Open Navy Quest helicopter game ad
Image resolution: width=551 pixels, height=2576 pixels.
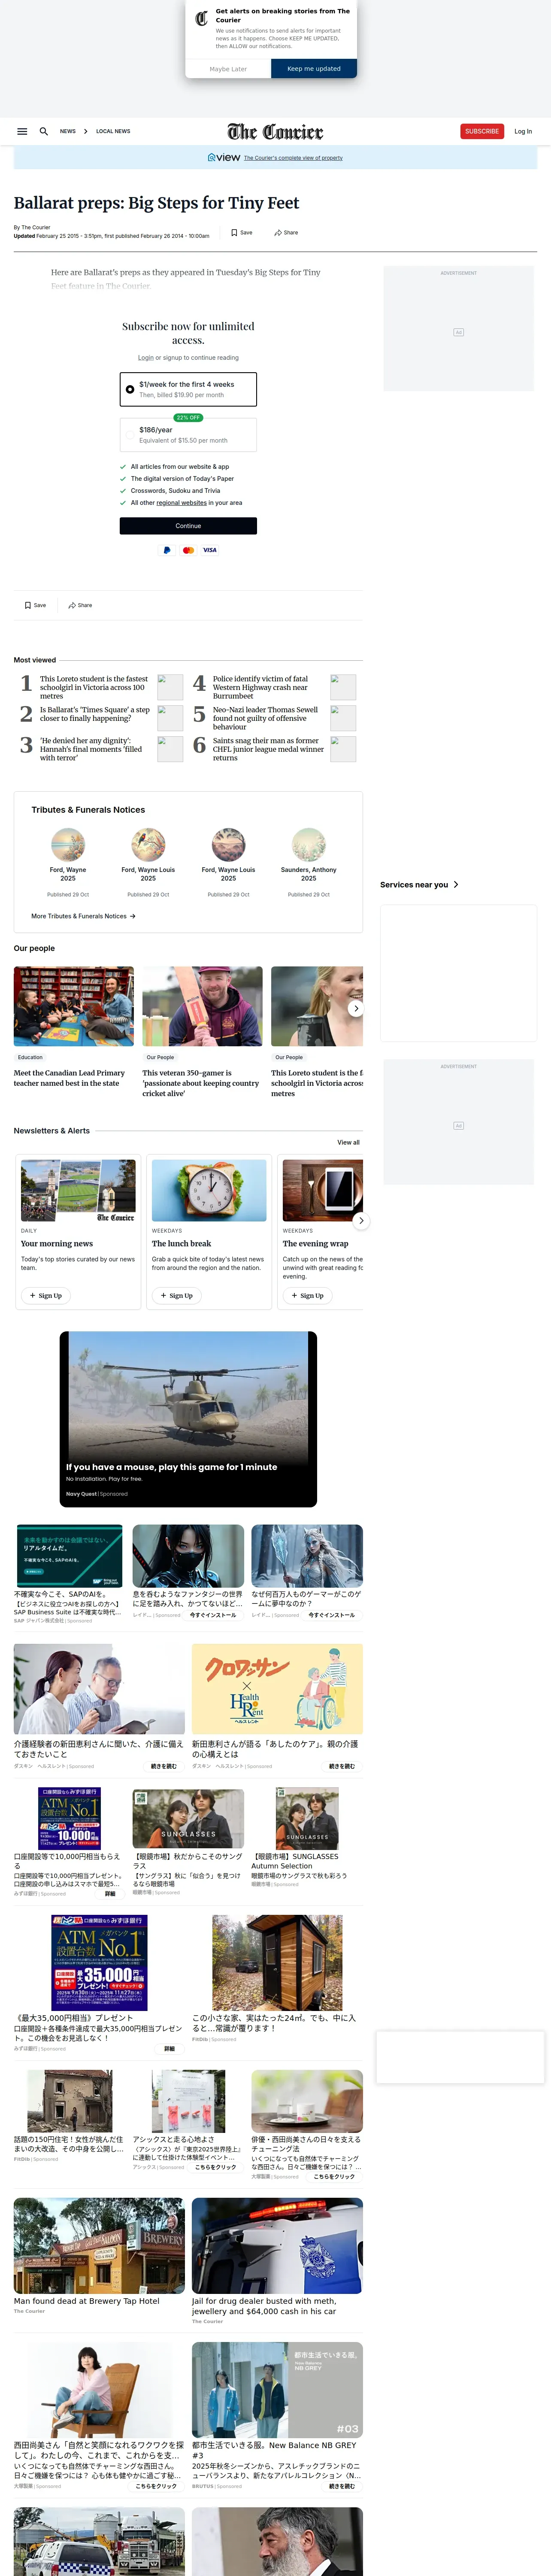click(188, 1418)
